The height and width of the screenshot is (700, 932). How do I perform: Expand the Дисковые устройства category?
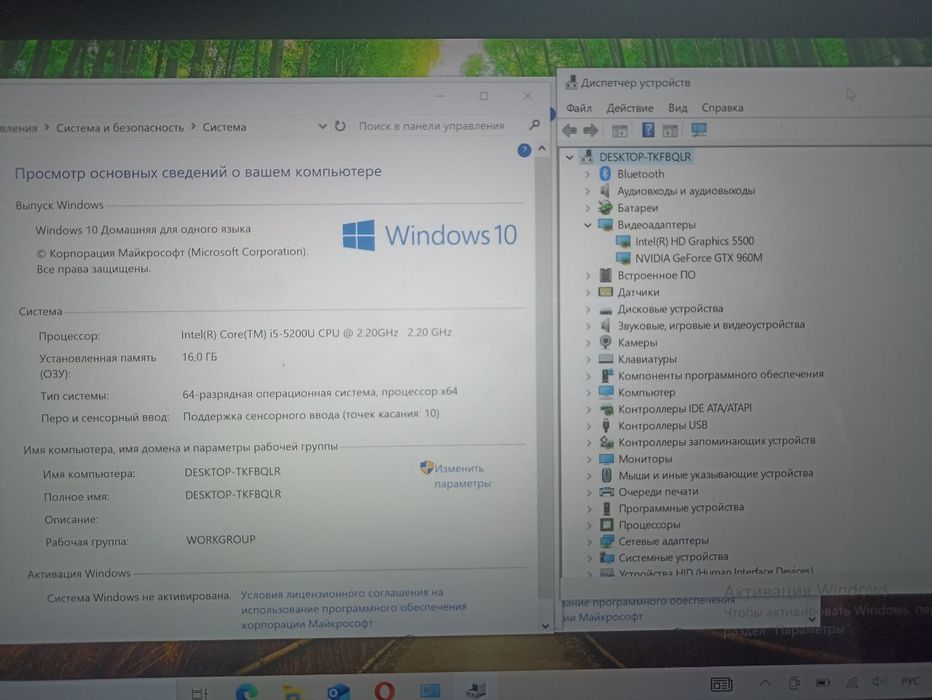(588, 310)
